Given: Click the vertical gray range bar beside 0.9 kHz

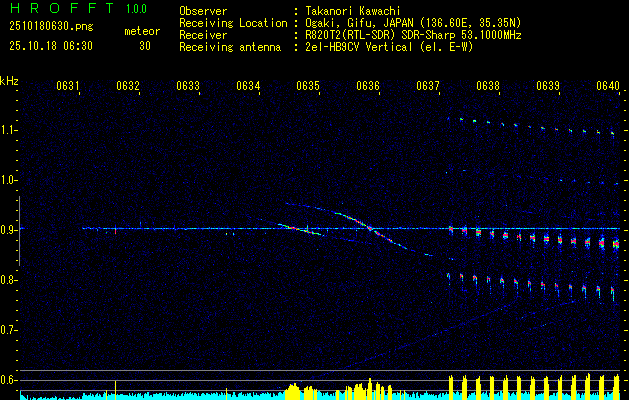Looking at the screenshot, I should 19,231.
